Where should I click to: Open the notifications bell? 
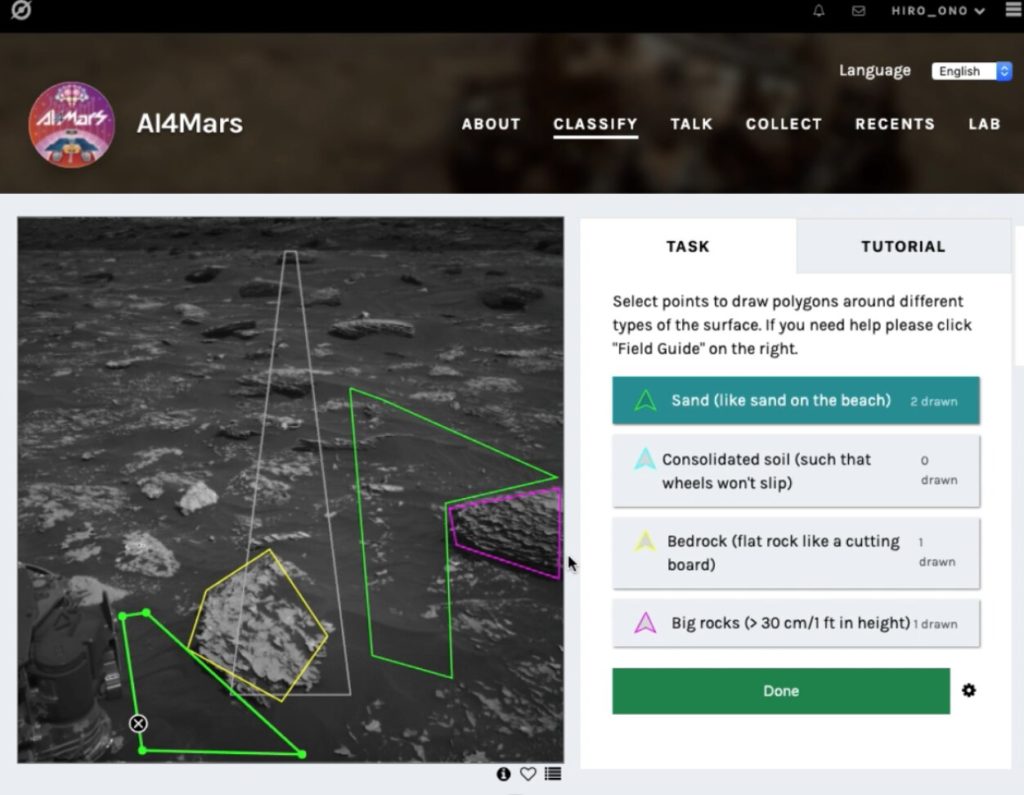[818, 10]
